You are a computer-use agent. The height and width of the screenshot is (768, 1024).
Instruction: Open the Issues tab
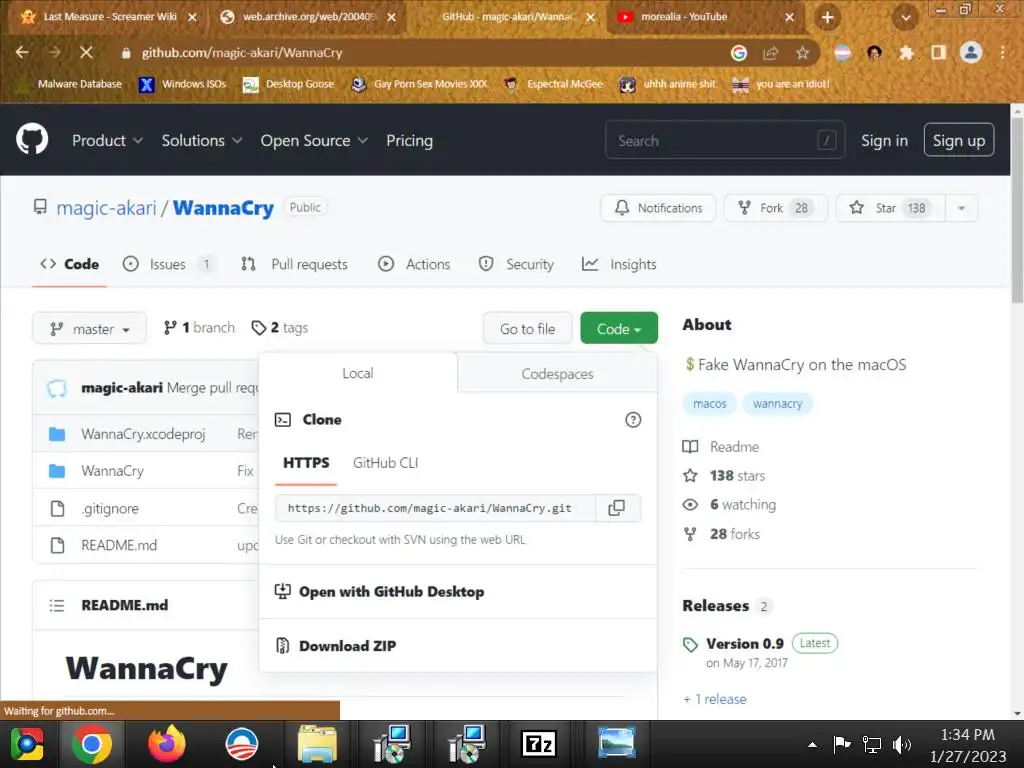click(x=168, y=264)
